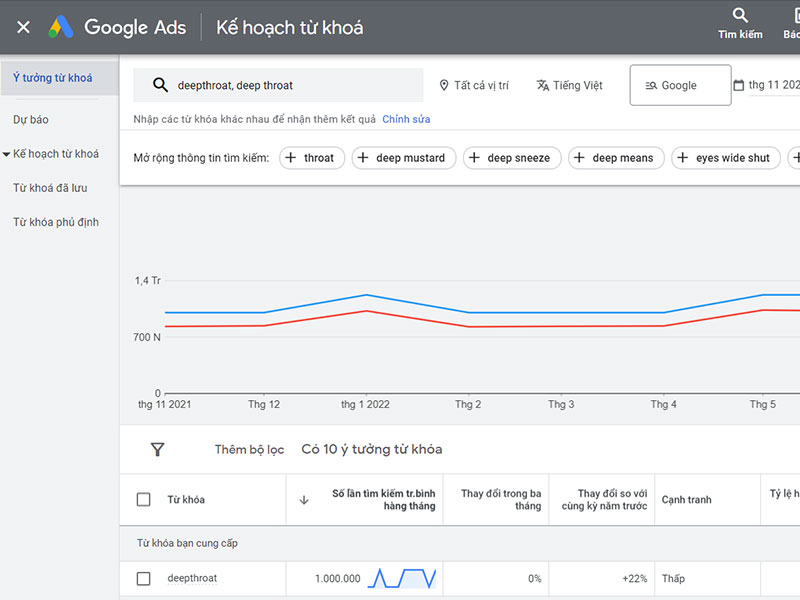Add the 'throat' keyword suggestion chip
Screen dimensions: 800x600
pos(311,158)
